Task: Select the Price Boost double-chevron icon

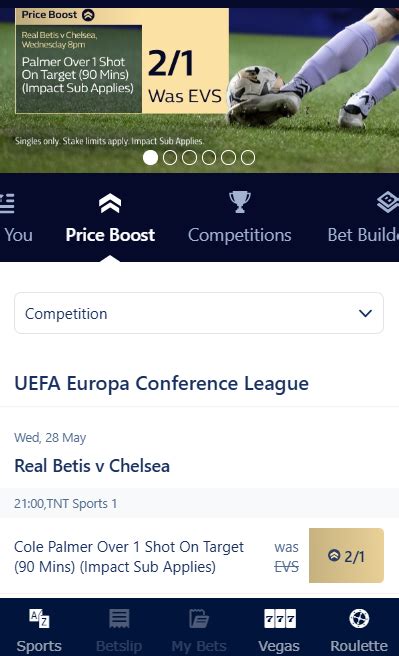Action: tap(110, 203)
